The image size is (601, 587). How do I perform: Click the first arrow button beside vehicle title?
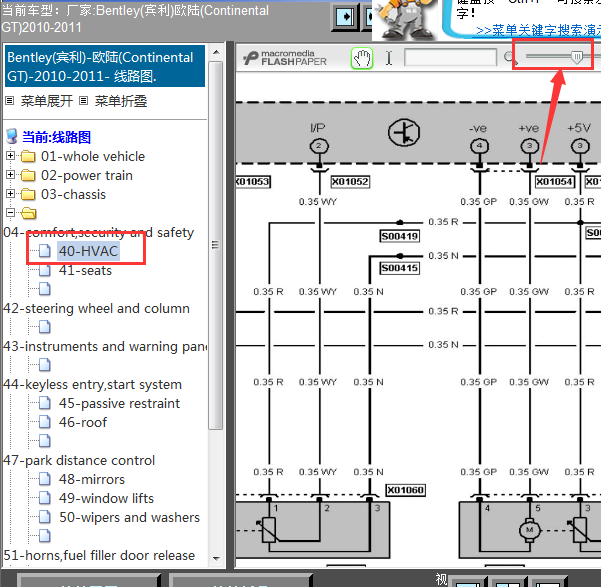(x=345, y=17)
